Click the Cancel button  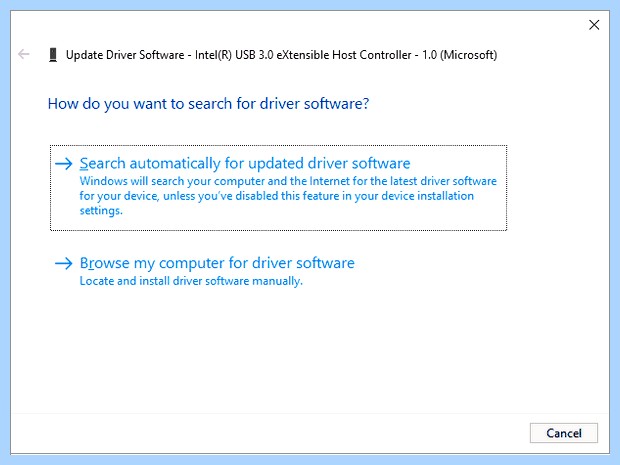pyautogui.click(x=563, y=433)
